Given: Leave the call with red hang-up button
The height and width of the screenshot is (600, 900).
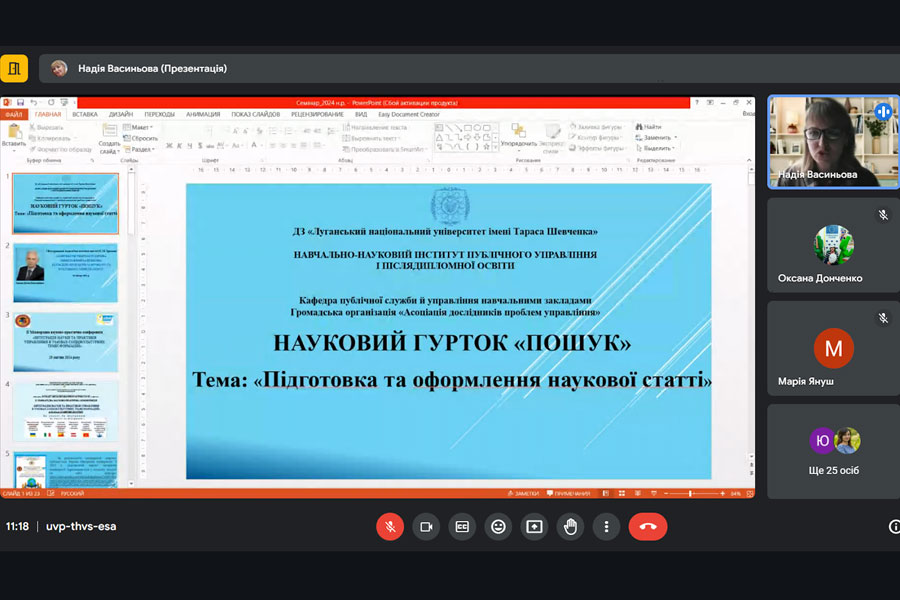Looking at the screenshot, I should pos(647,526).
